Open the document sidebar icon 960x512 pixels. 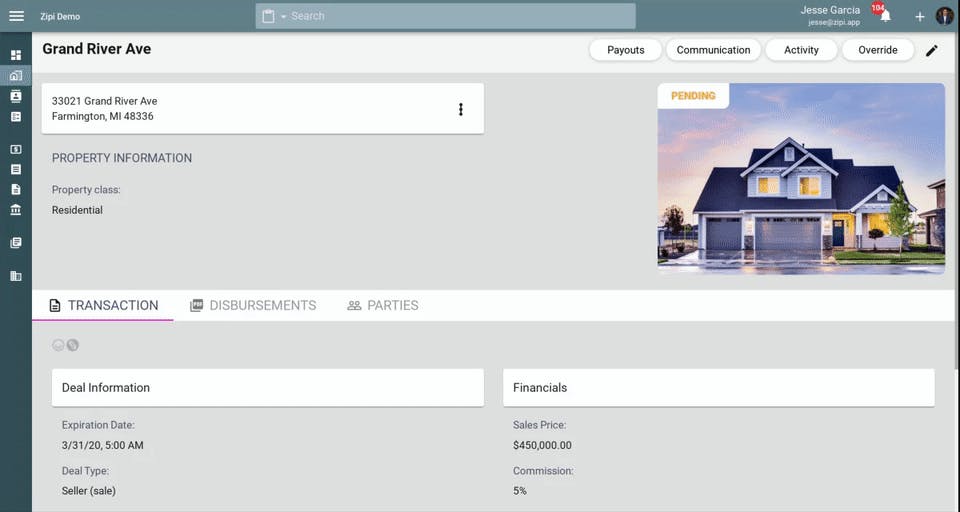[16, 189]
